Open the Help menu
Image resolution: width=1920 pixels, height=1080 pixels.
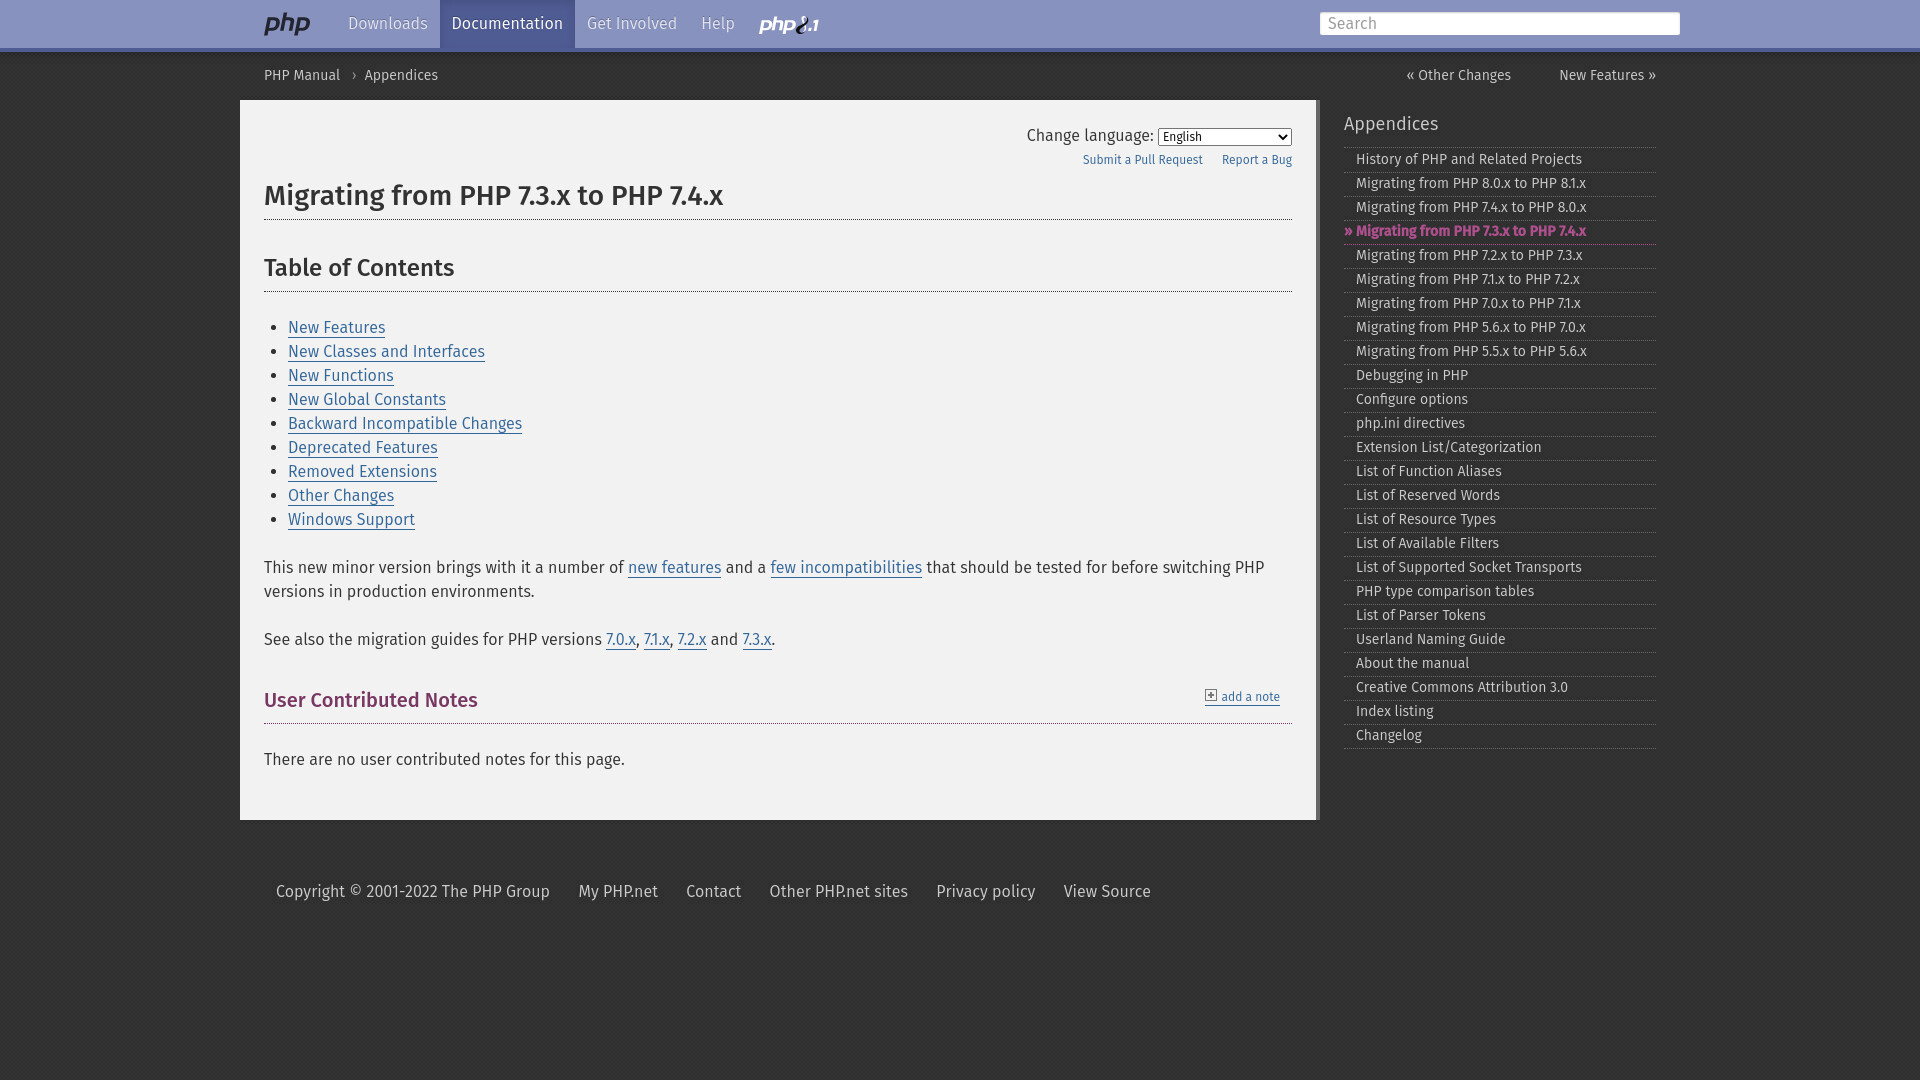click(718, 24)
